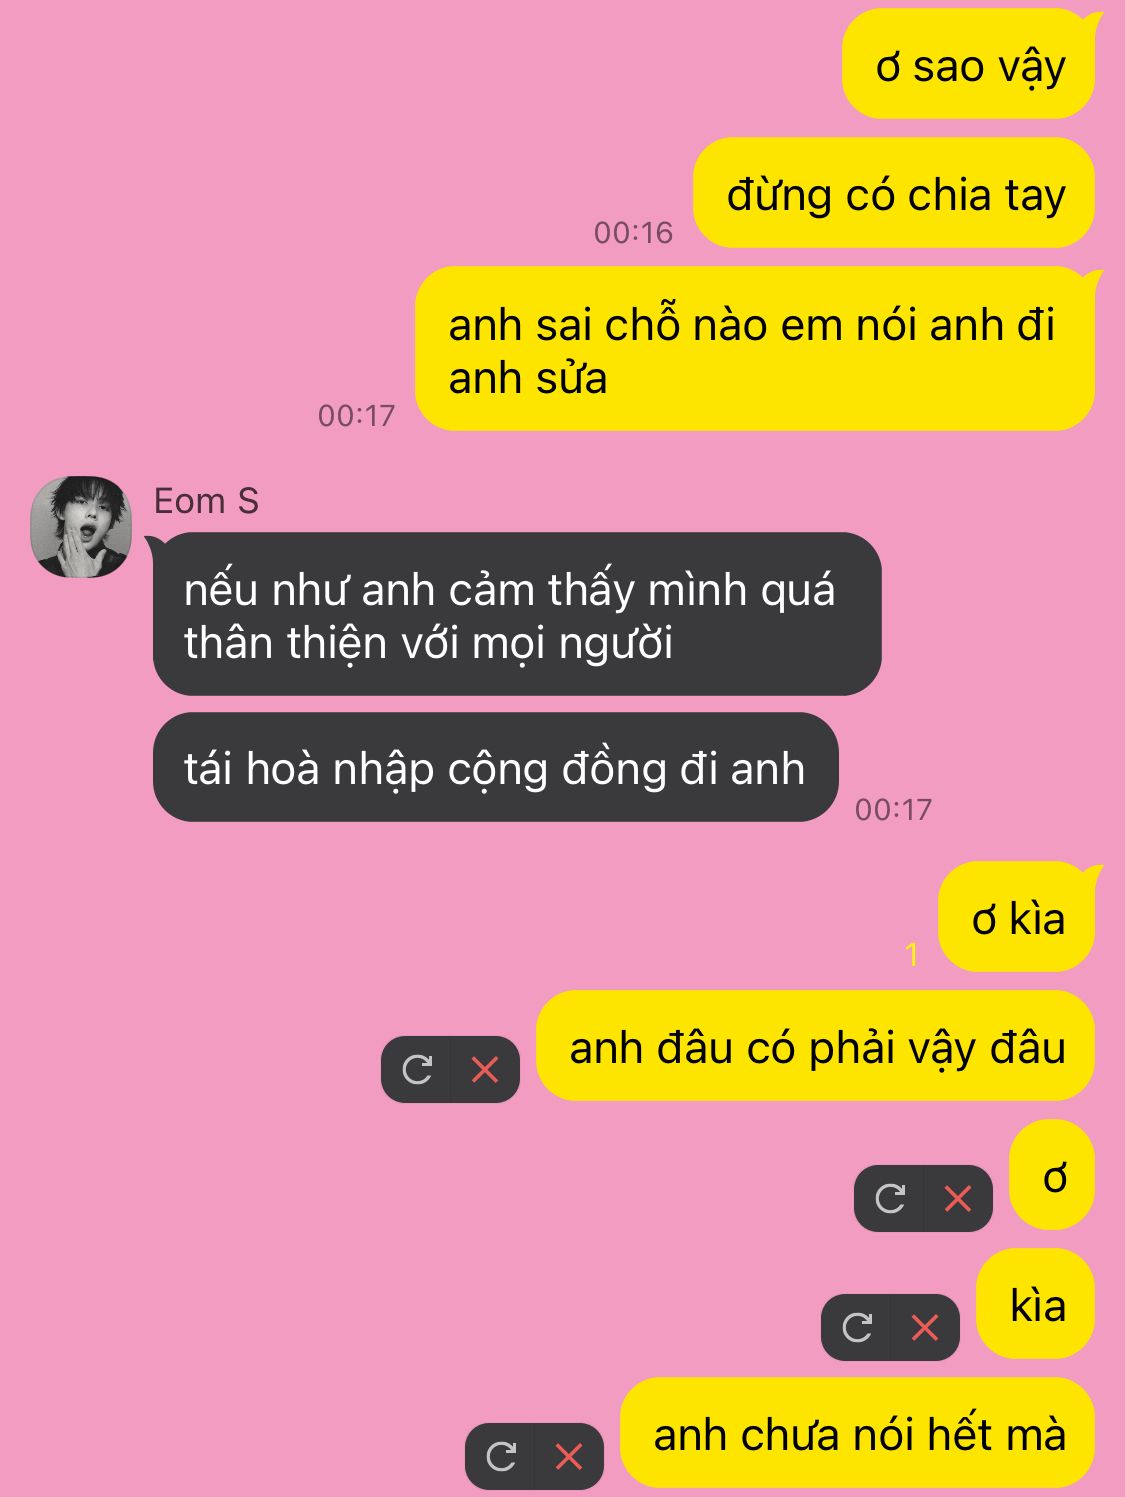The image size is (1125, 1497).
Task: Select the 'ơ sao vậy' message bubble
Action: 969,64
